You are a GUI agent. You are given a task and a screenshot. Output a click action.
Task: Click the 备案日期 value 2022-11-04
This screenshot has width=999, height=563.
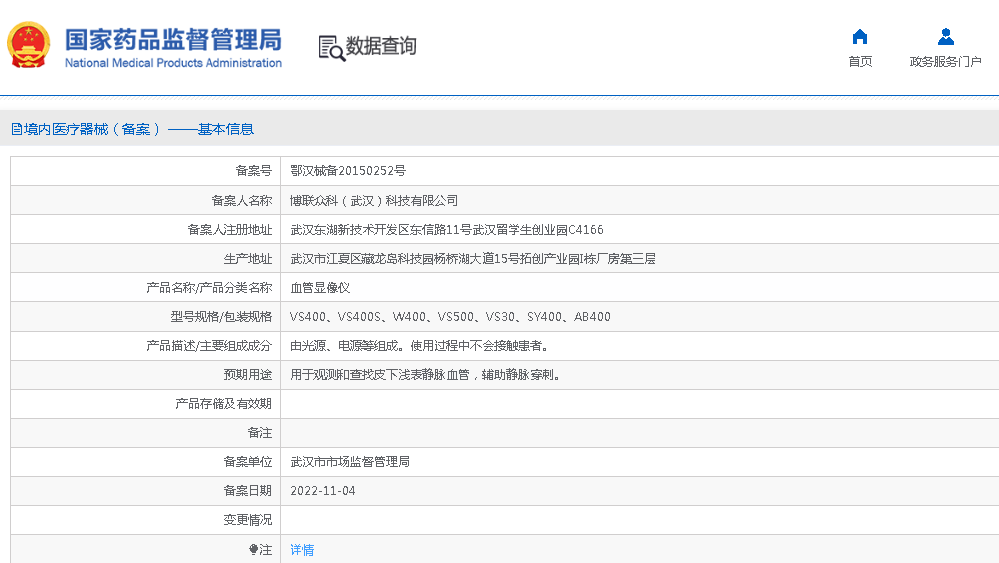click(322, 491)
